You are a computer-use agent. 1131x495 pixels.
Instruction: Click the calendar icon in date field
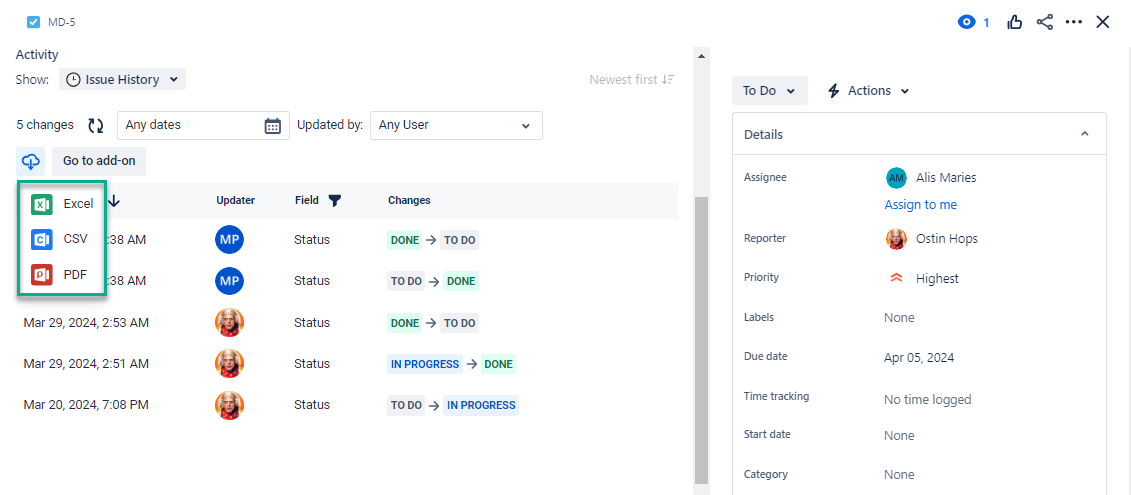tap(272, 125)
